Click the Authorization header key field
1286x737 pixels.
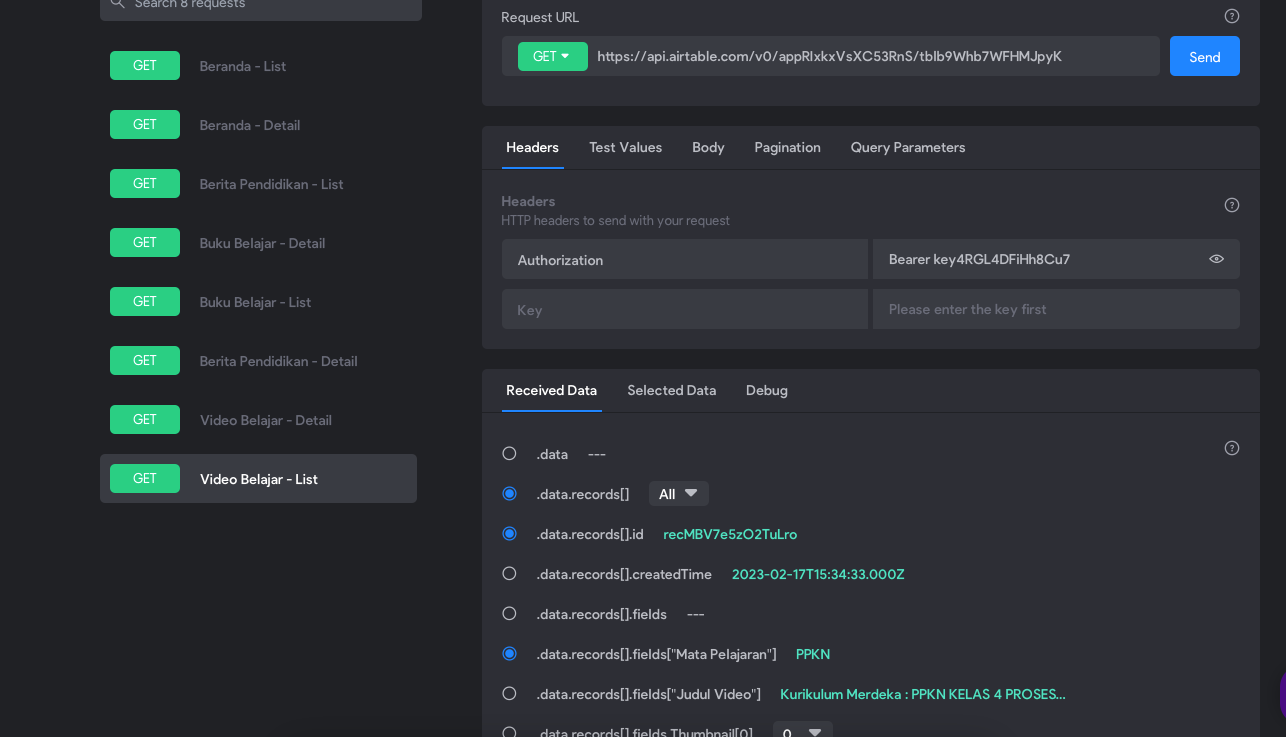point(685,259)
